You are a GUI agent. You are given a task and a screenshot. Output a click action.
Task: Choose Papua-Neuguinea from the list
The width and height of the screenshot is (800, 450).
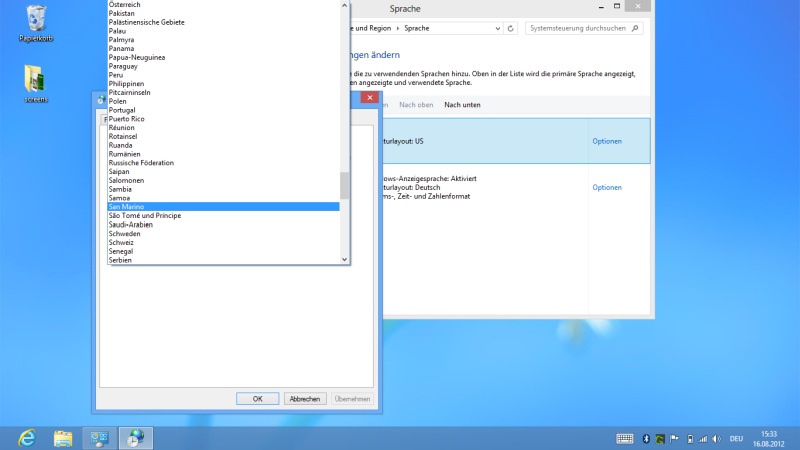[223, 57]
